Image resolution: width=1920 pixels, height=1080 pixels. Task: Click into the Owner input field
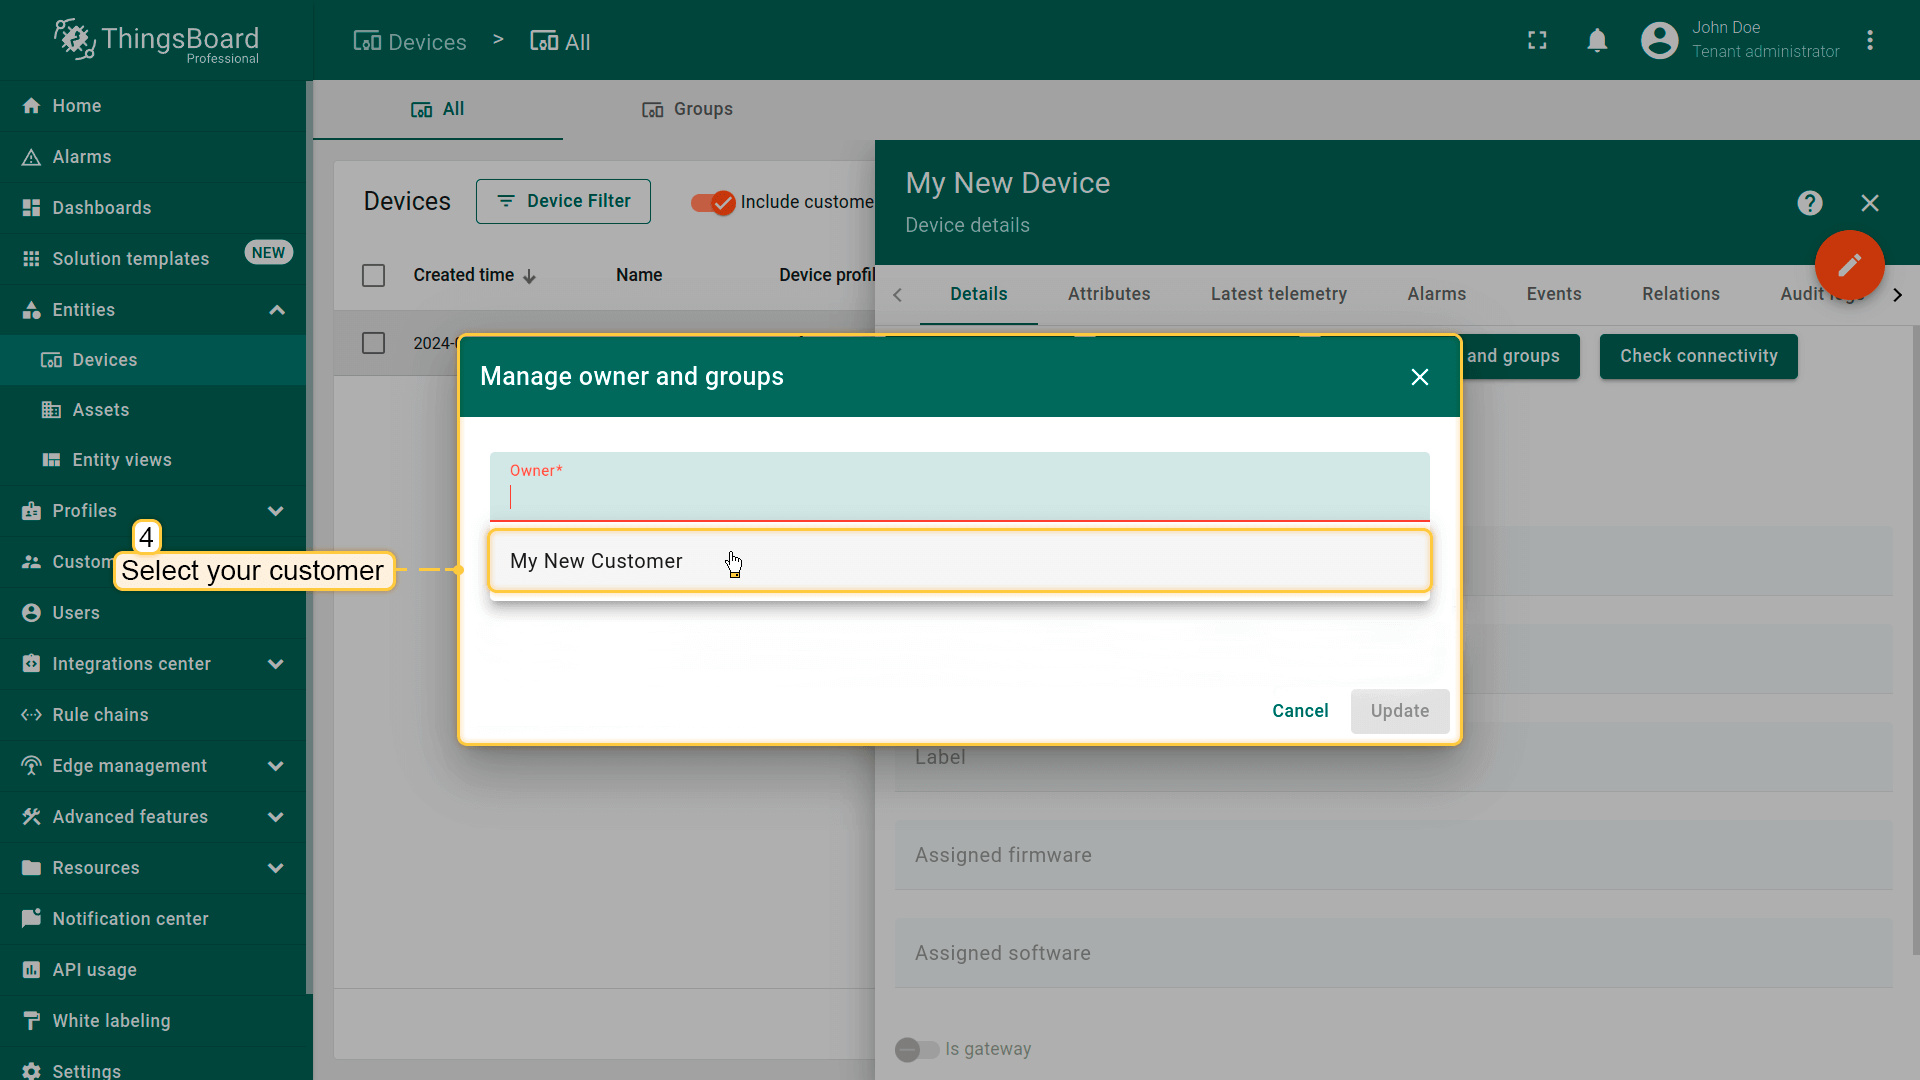(958, 497)
